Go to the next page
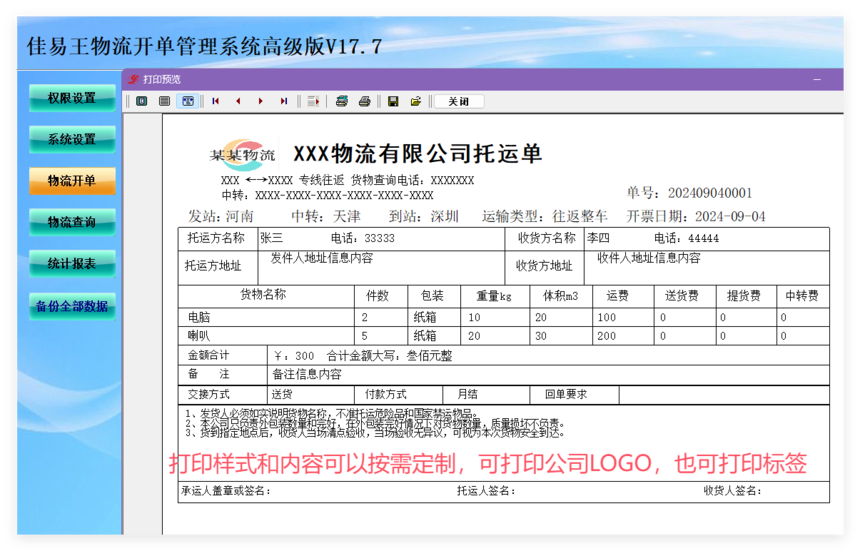 261,101
